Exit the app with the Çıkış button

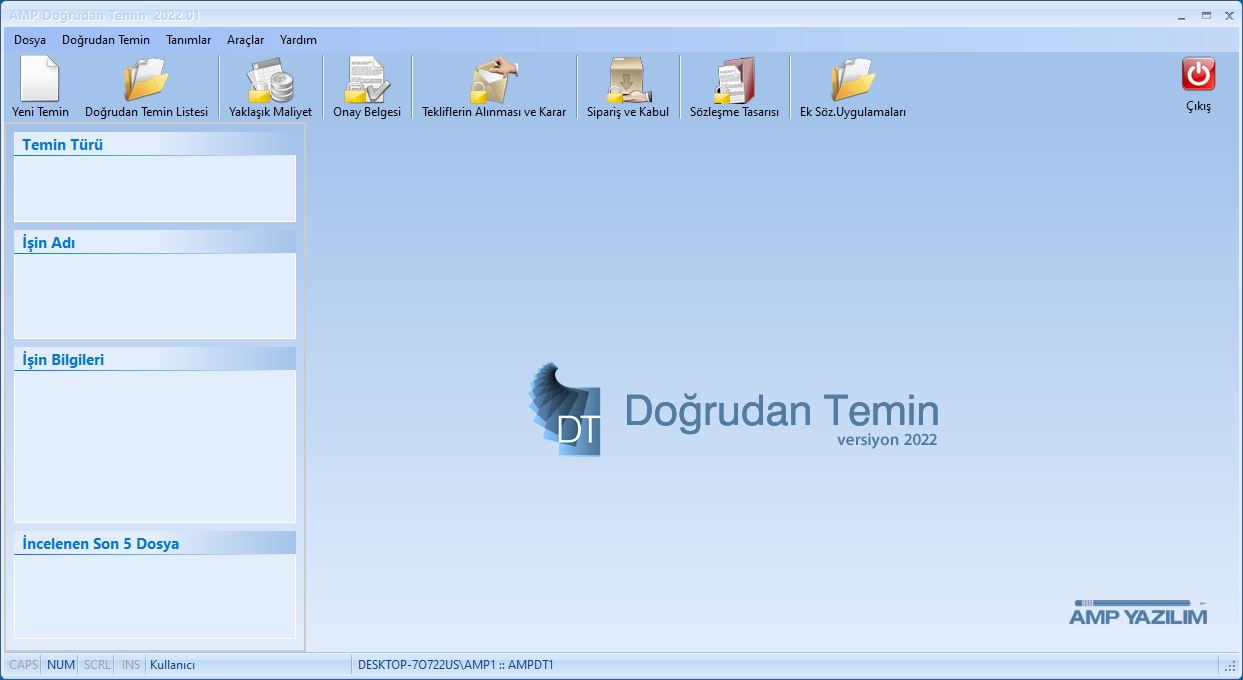point(1198,86)
